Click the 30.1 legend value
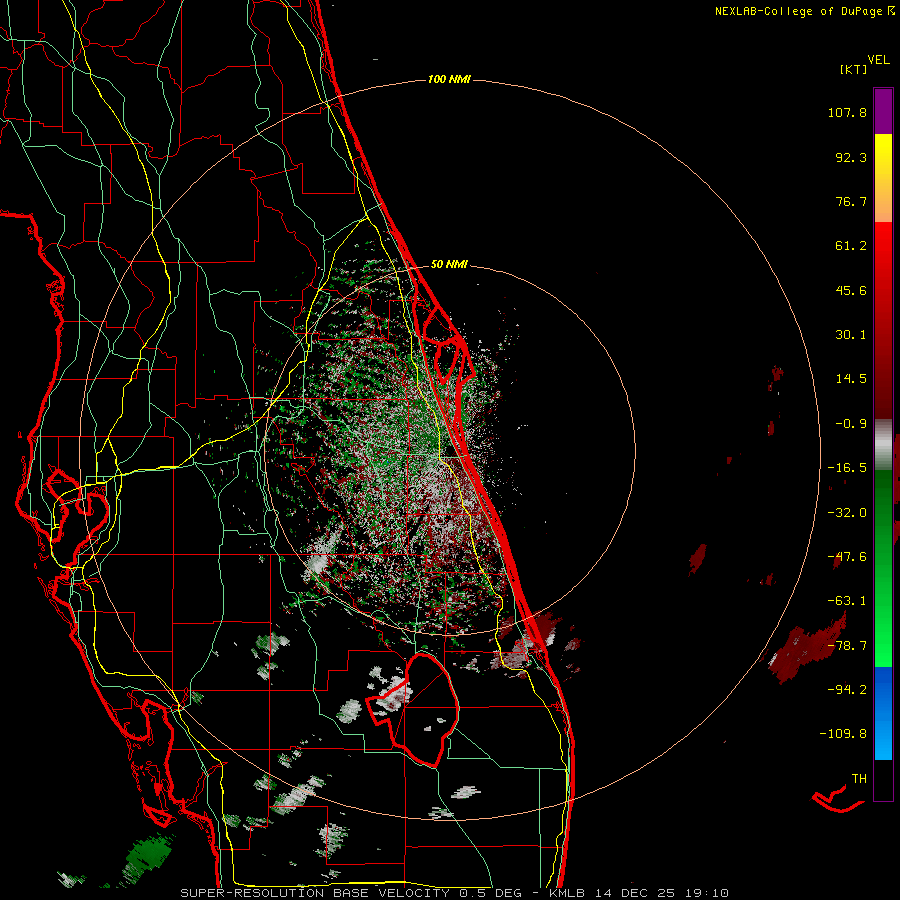Screen dimensions: 900x900 [x=851, y=335]
